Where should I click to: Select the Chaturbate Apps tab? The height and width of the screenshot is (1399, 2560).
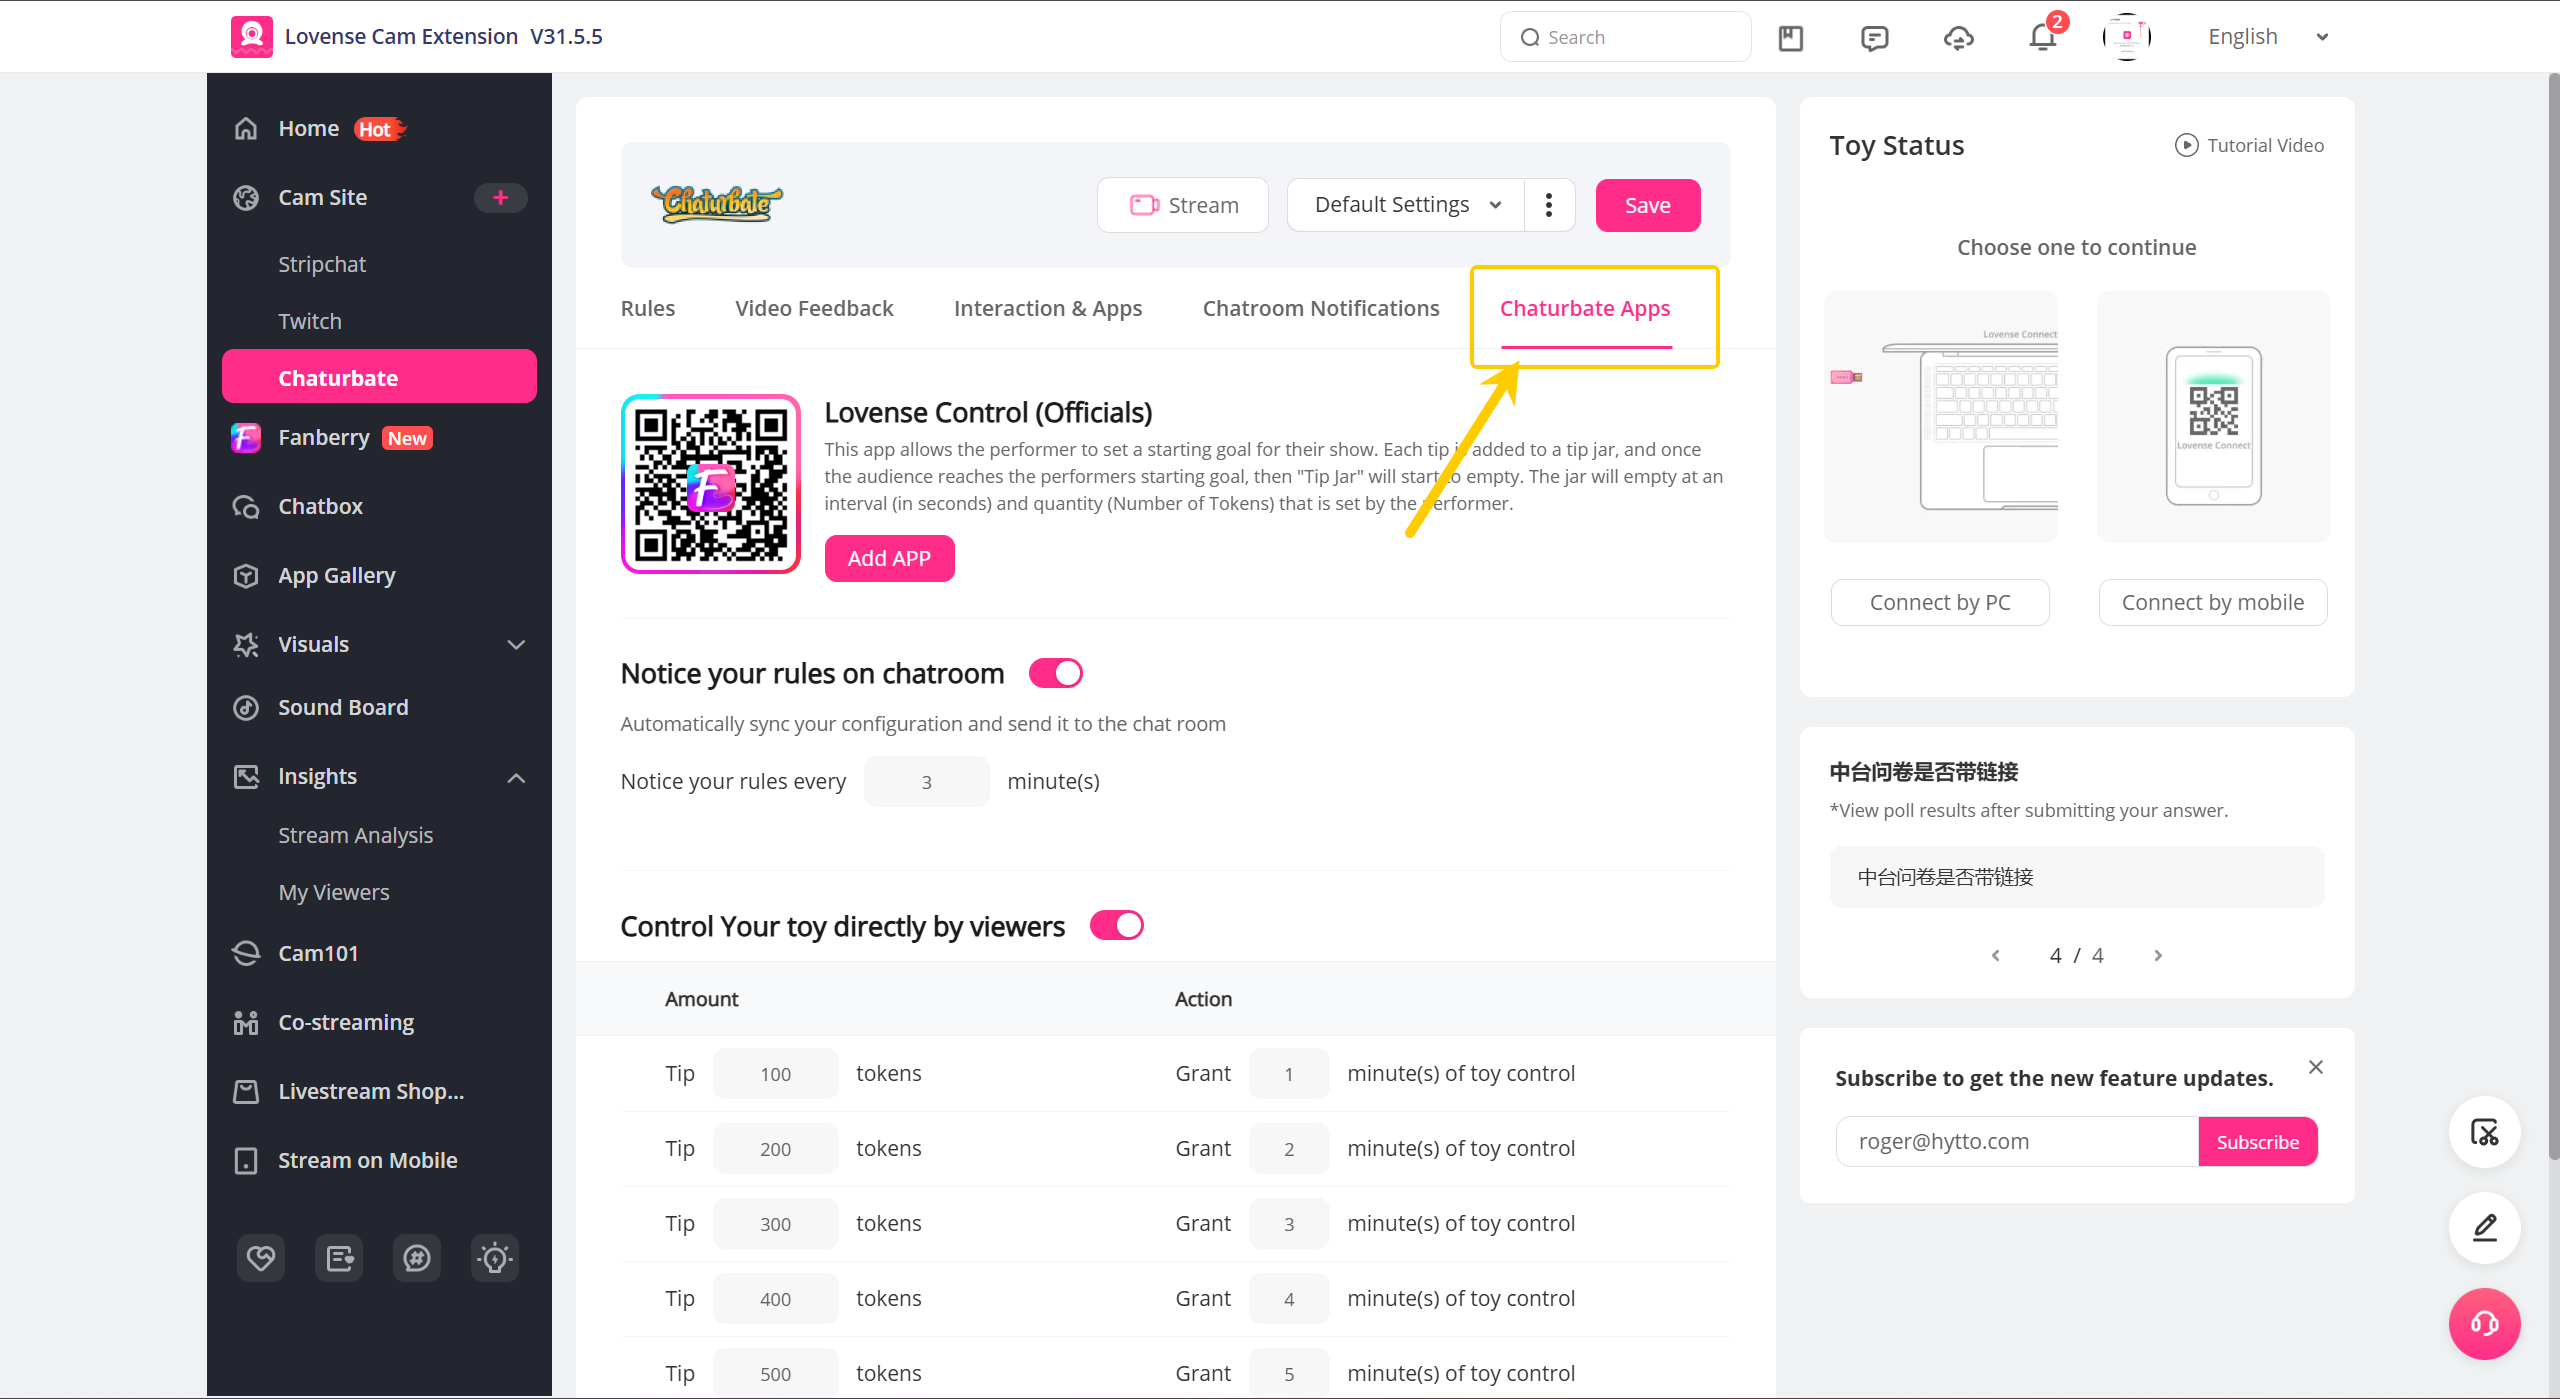1585,309
